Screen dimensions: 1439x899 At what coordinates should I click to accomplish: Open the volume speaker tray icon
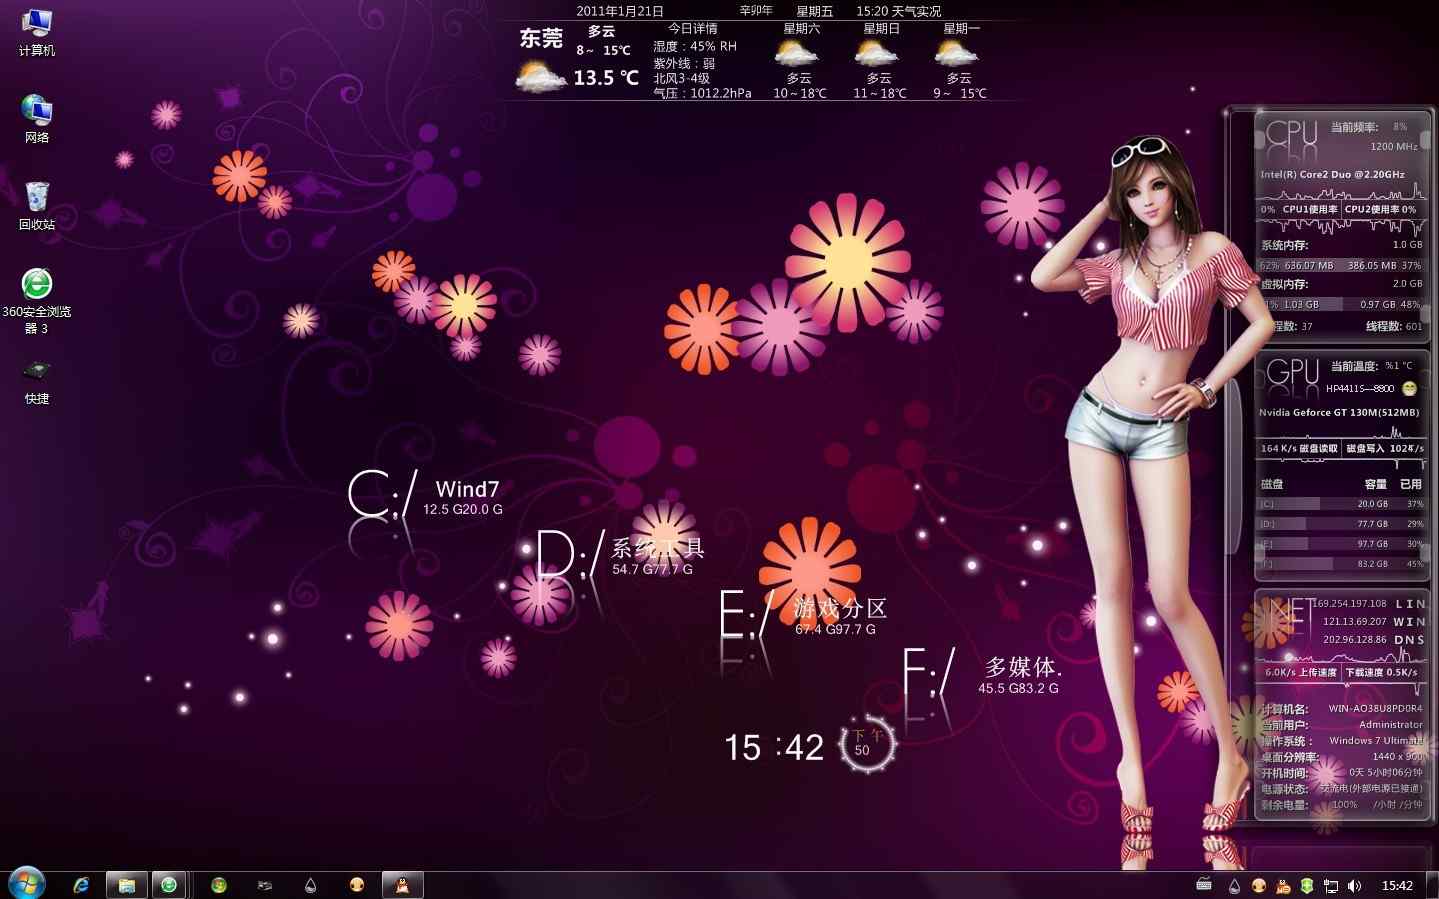tap(1355, 886)
